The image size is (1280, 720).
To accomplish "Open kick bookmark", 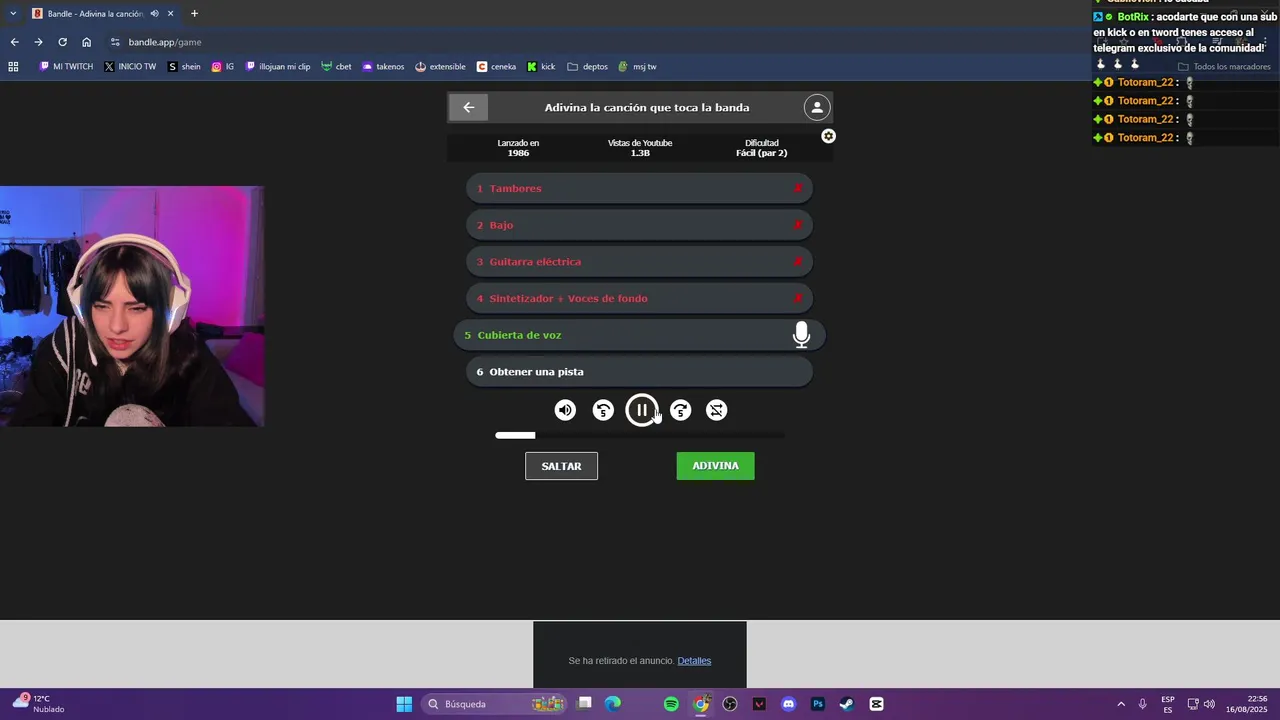I will click(x=541, y=67).
